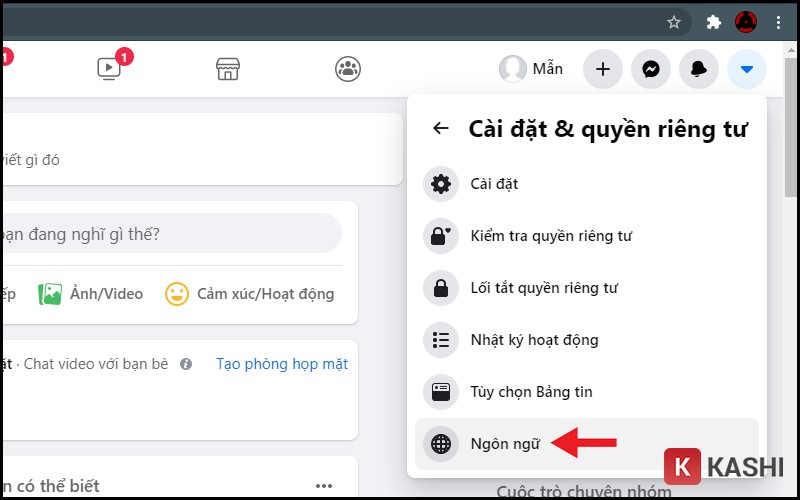Open the Groups tab
800x500 pixels.
(x=348, y=69)
